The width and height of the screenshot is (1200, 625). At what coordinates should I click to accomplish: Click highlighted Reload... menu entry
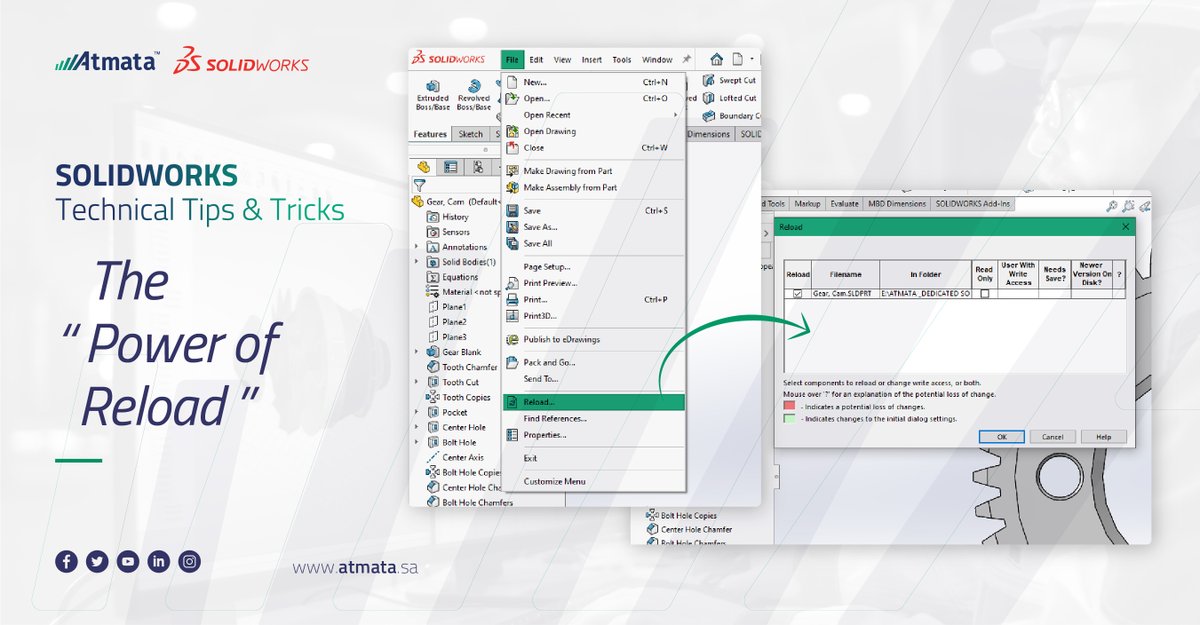pos(594,402)
